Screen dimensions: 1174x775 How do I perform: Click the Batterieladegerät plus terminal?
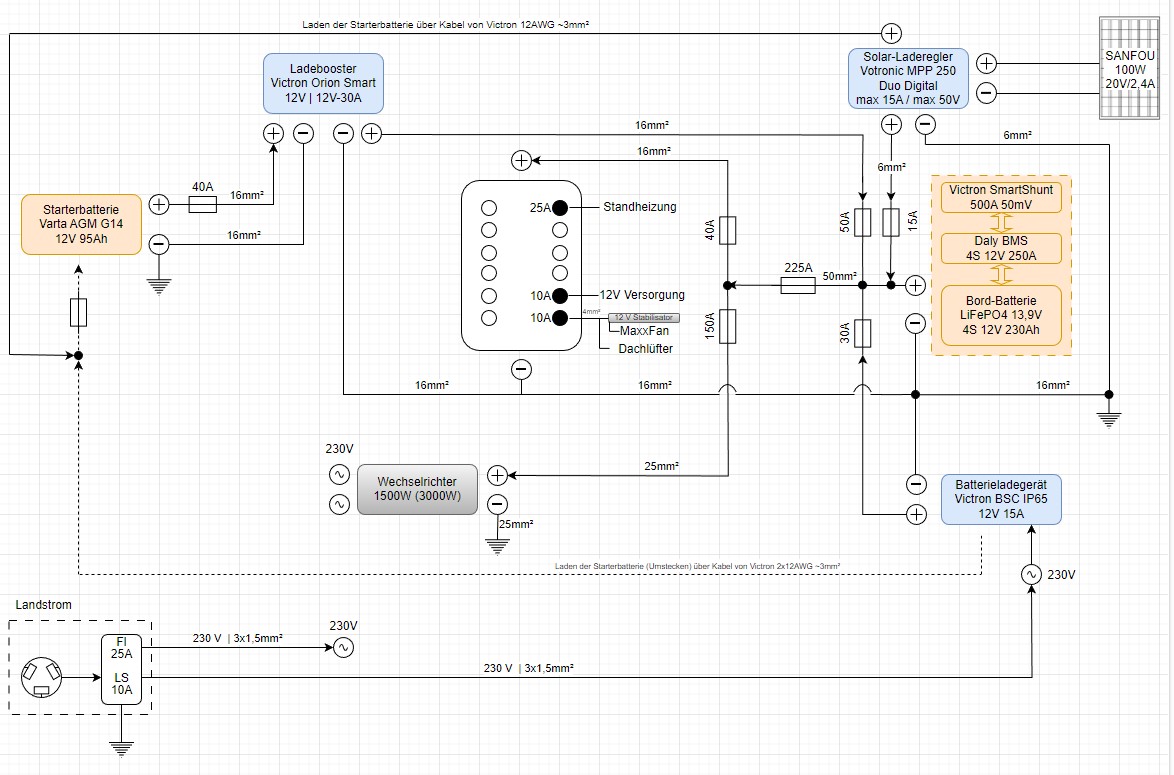[916, 514]
